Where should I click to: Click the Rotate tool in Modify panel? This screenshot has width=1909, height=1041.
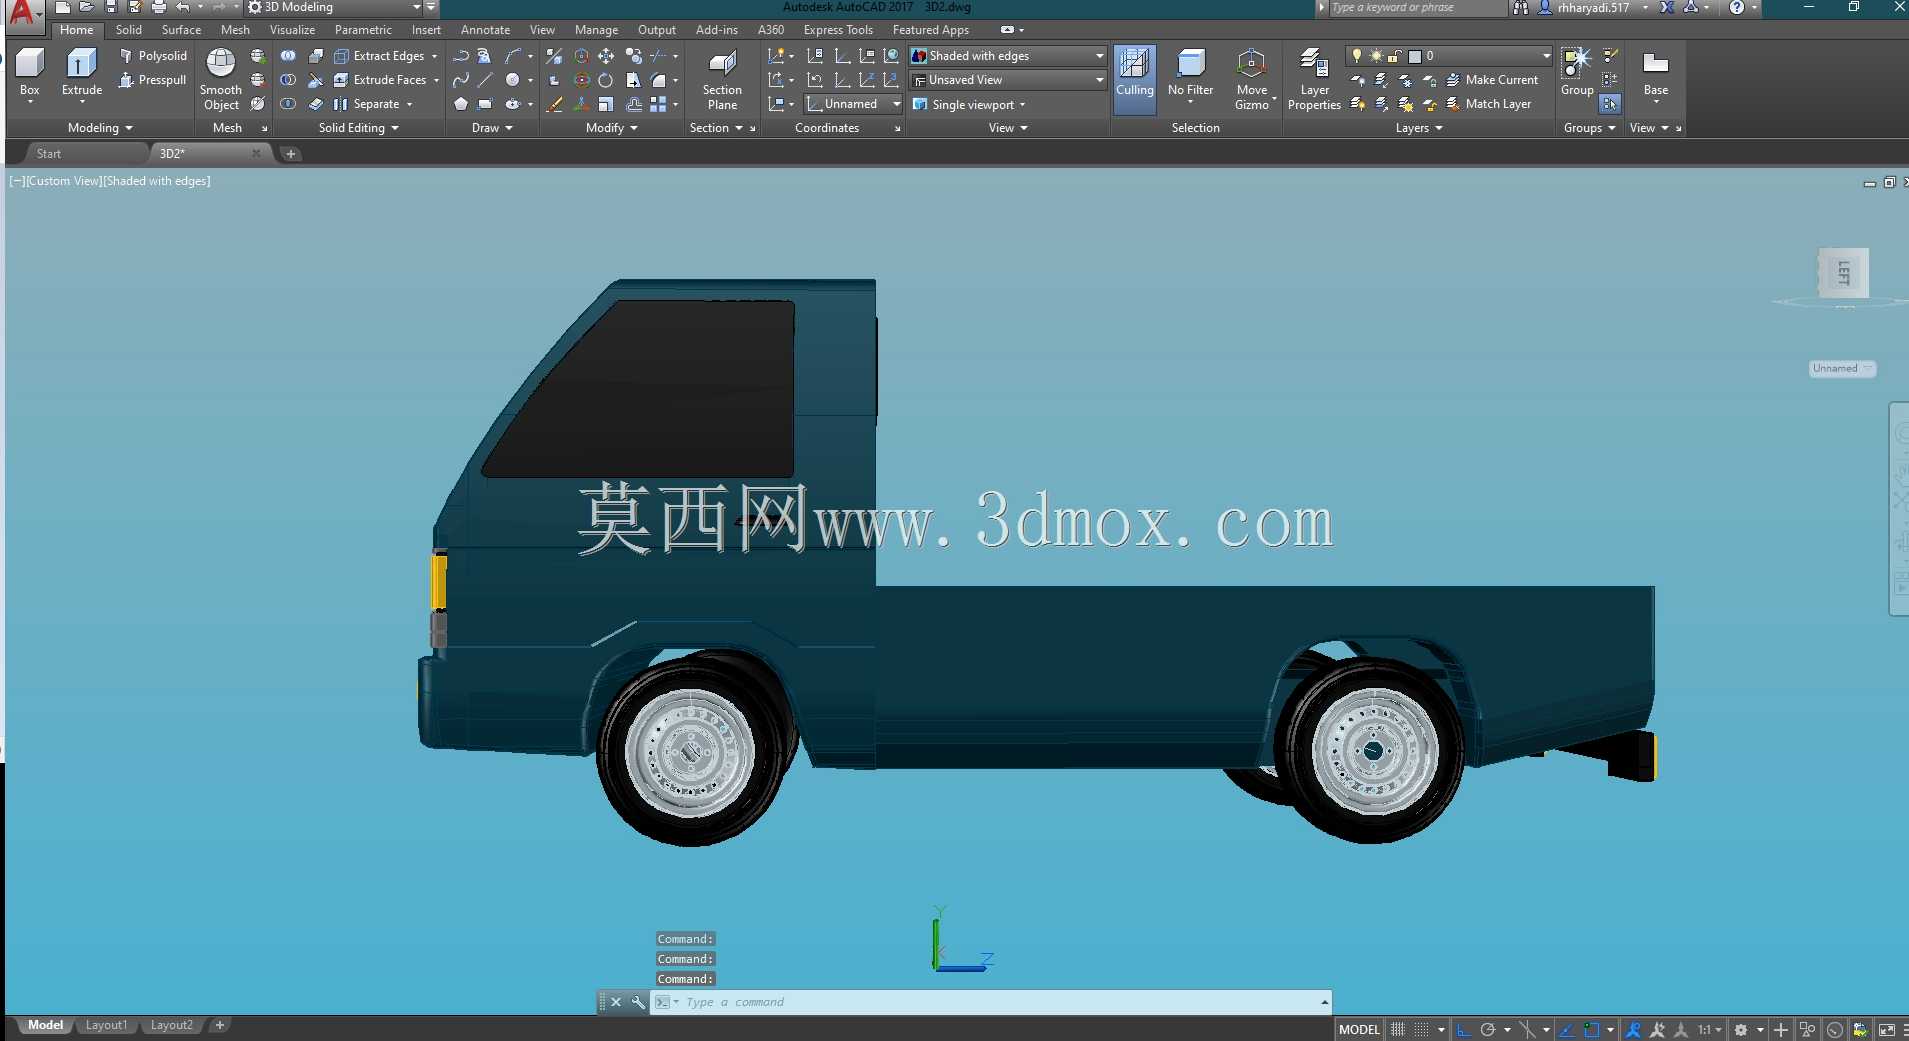pyautogui.click(x=606, y=80)
